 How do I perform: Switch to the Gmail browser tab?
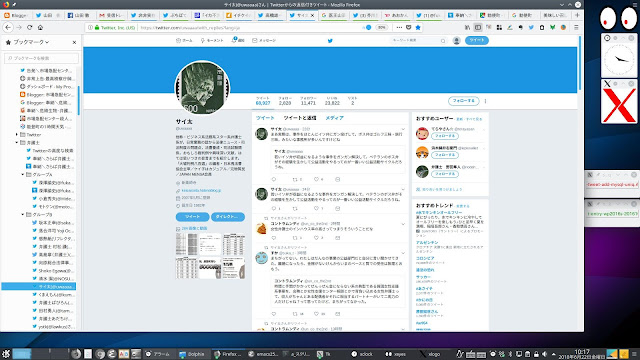coord(111,15)
